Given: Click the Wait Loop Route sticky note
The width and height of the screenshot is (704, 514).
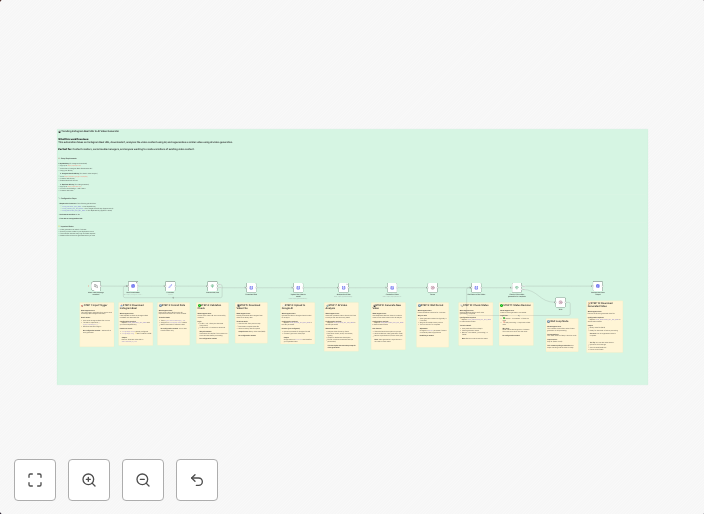Looking at the screenshot, I should click(562, 335).
